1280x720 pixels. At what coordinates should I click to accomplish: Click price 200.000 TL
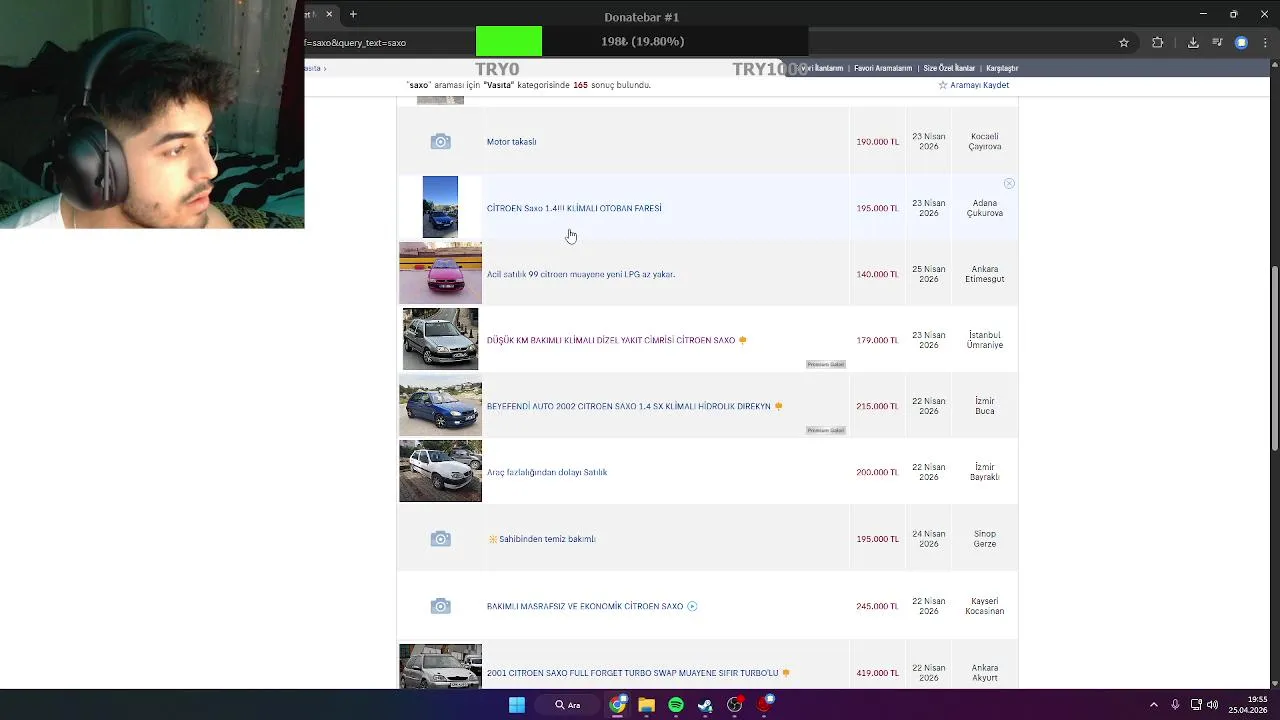[877, 472]
